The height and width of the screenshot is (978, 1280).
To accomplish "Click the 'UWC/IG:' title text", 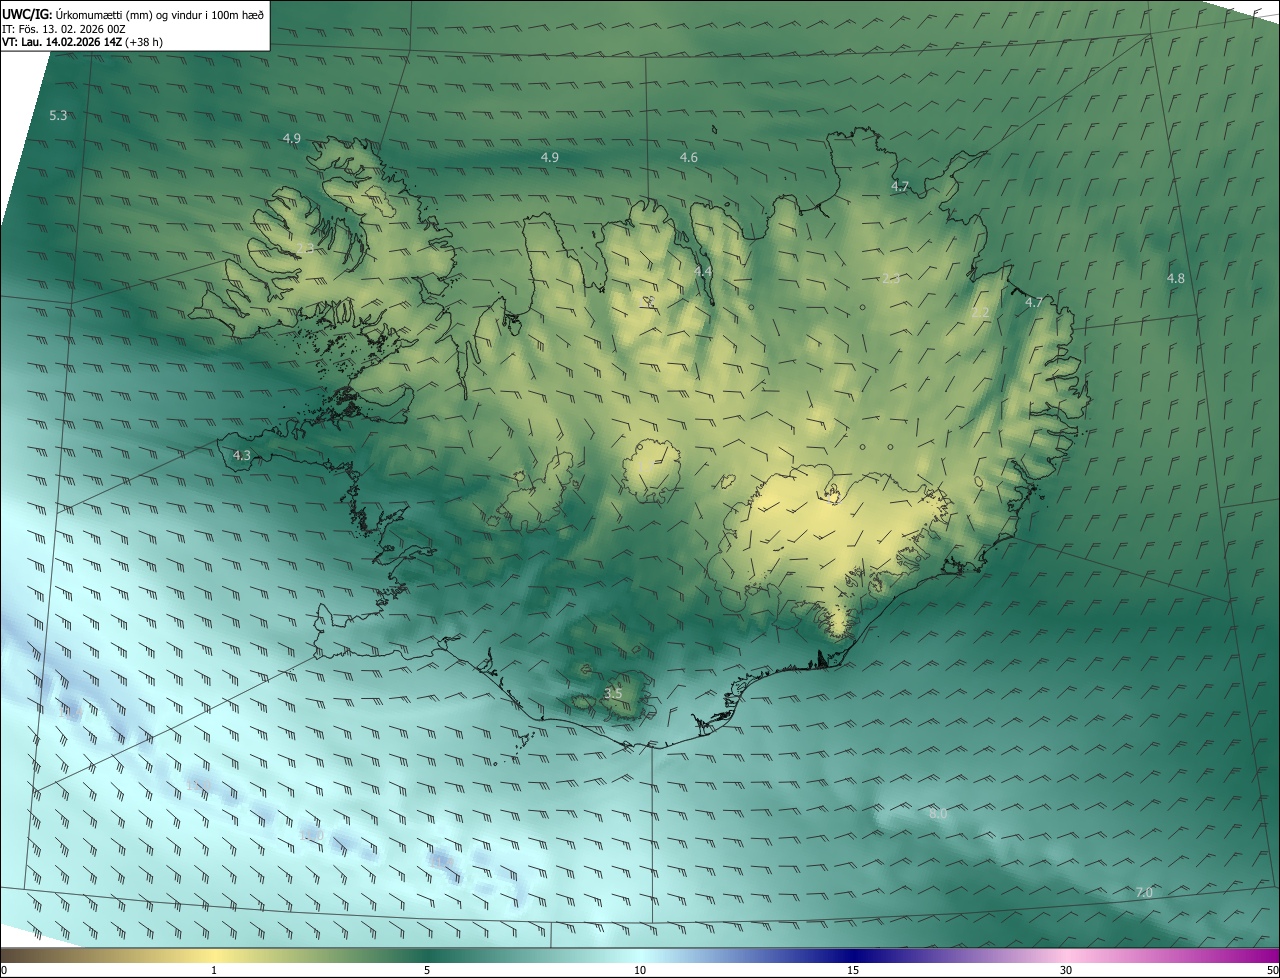I will point(27,14).
